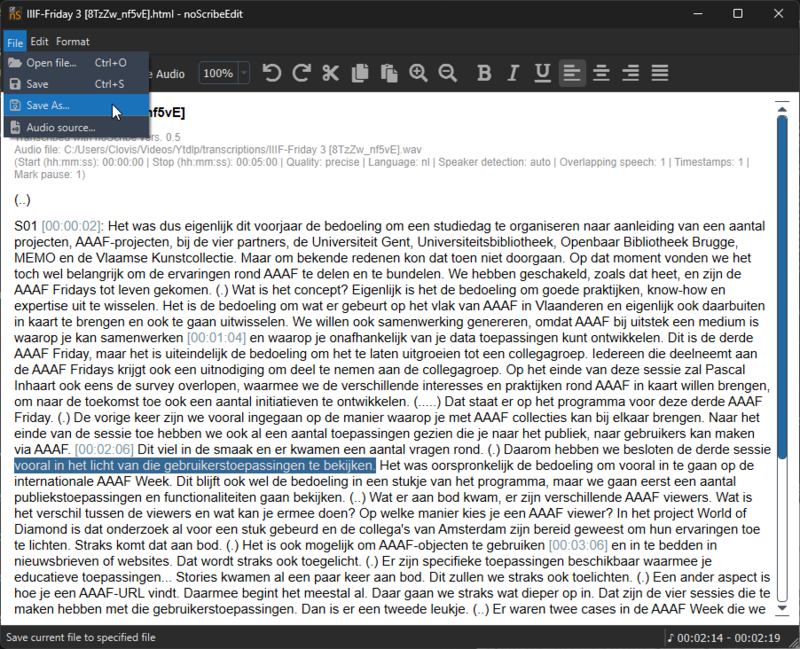
Task: Open the Edit menu
Action: [x=37, y=42]
